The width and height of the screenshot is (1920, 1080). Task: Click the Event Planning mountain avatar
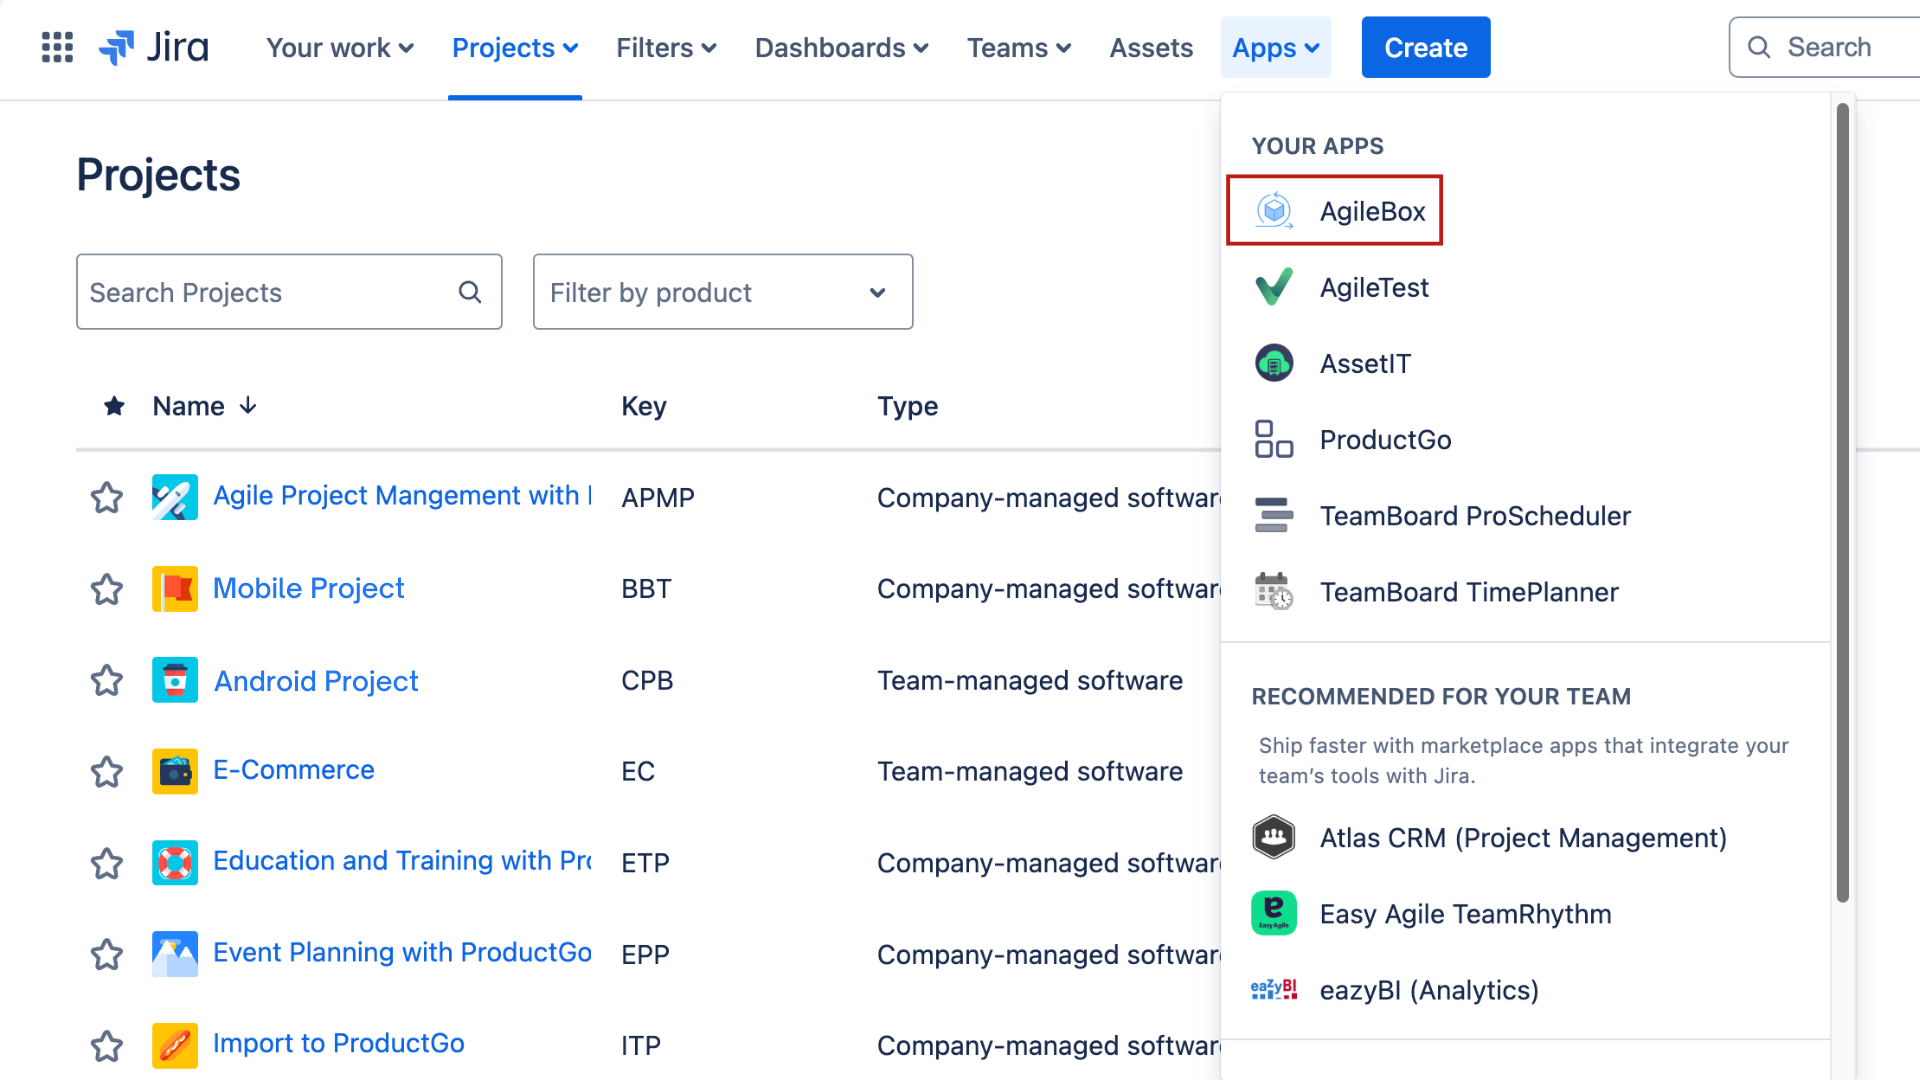(x=175, y=954)
